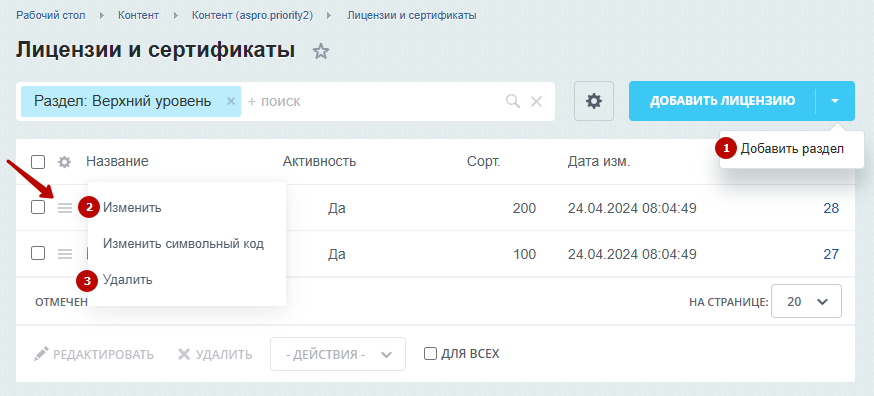Open column settings gear in table header

65,162
